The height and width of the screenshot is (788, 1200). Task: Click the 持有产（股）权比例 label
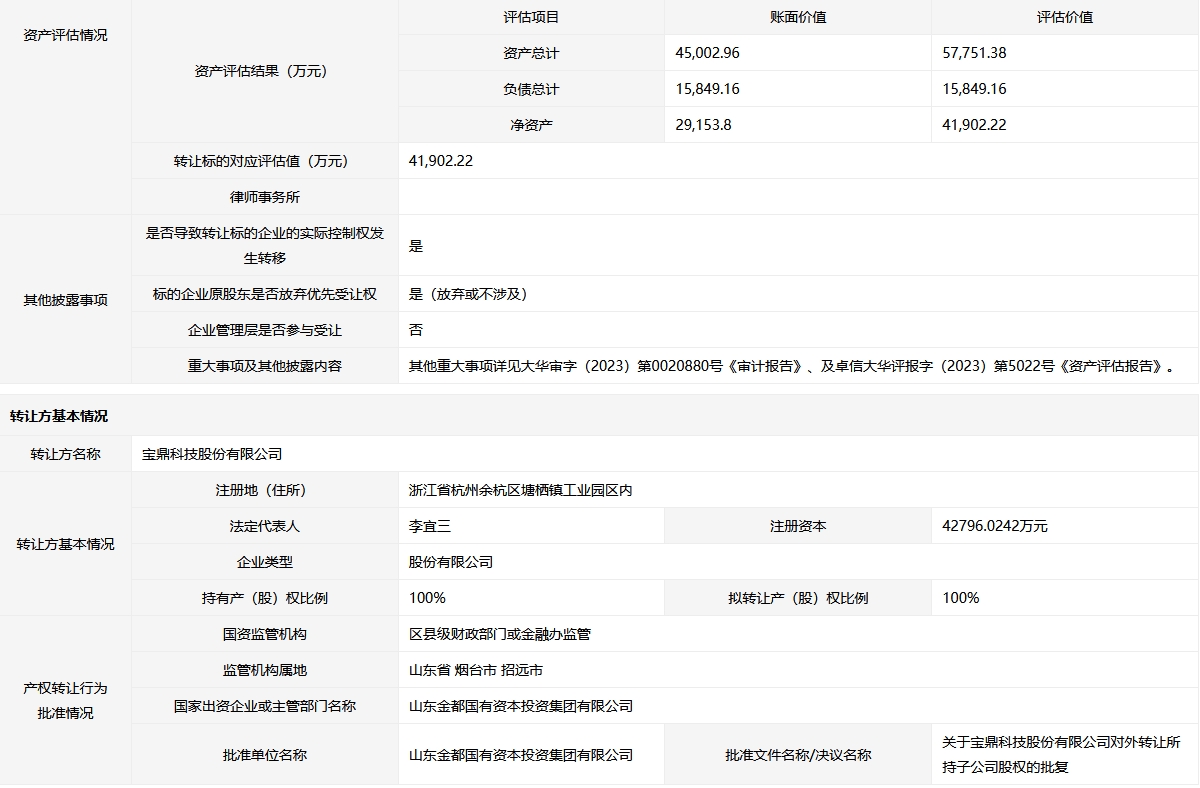pyautogui.click(x=265, y=598)
